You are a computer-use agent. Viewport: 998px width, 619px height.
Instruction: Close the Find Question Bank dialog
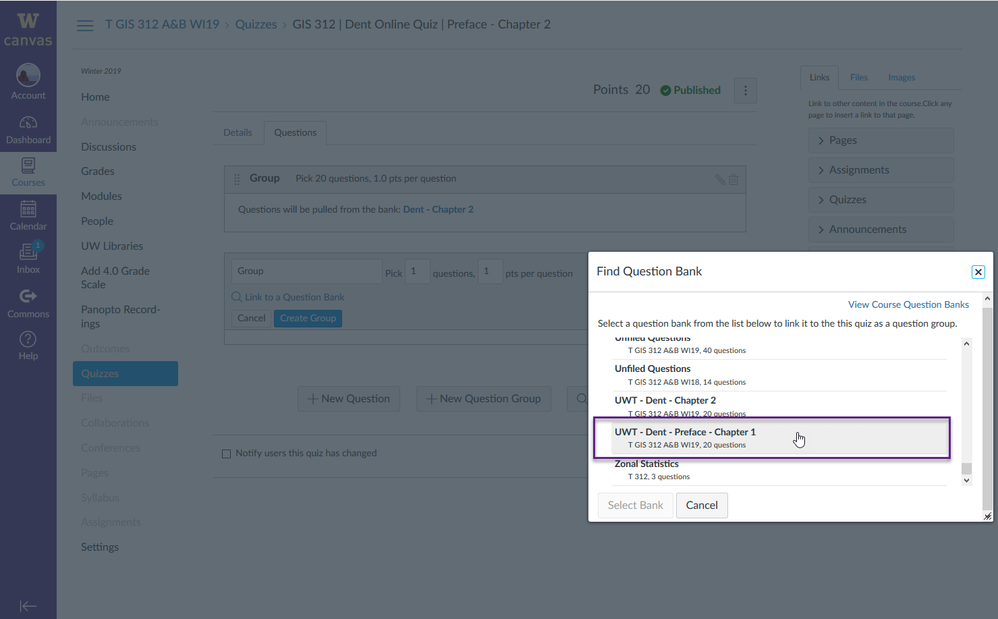[978, 272]
